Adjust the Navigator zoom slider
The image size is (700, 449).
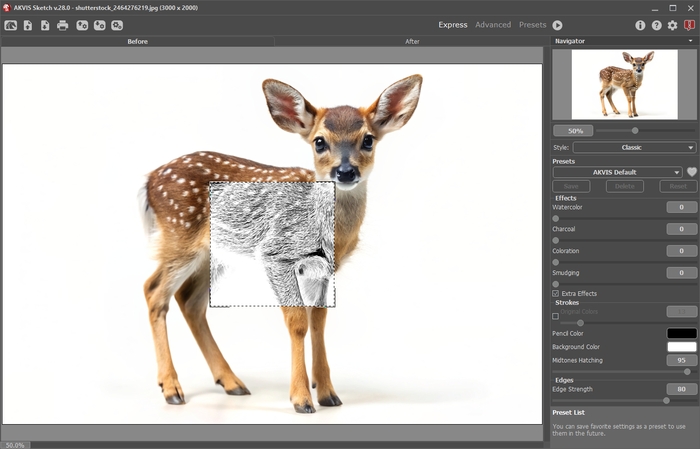635,131
